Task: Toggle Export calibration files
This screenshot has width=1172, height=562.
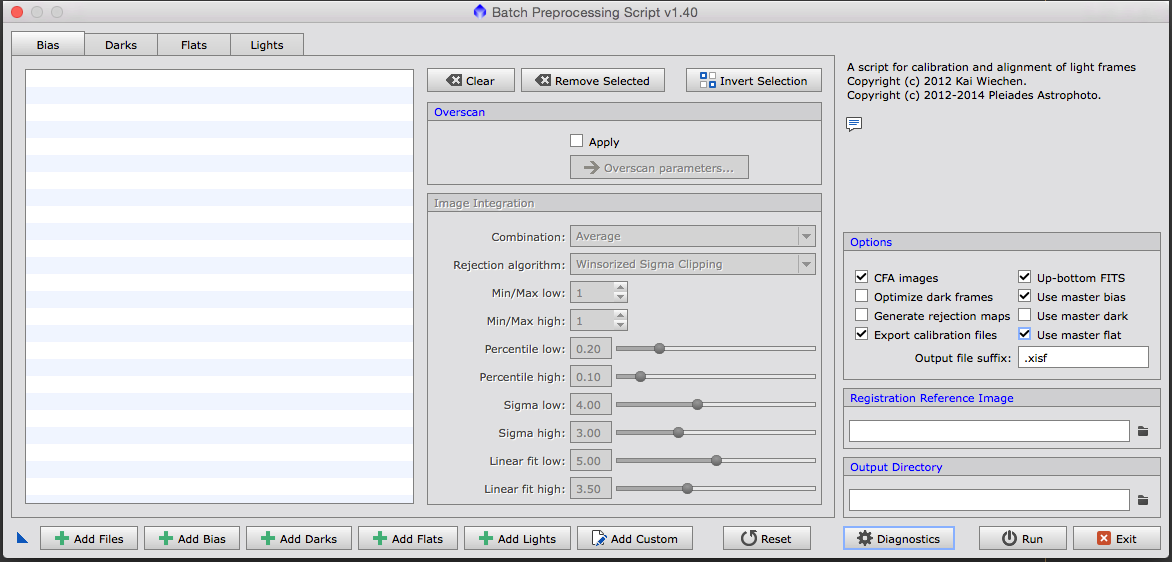Action: 862,334
